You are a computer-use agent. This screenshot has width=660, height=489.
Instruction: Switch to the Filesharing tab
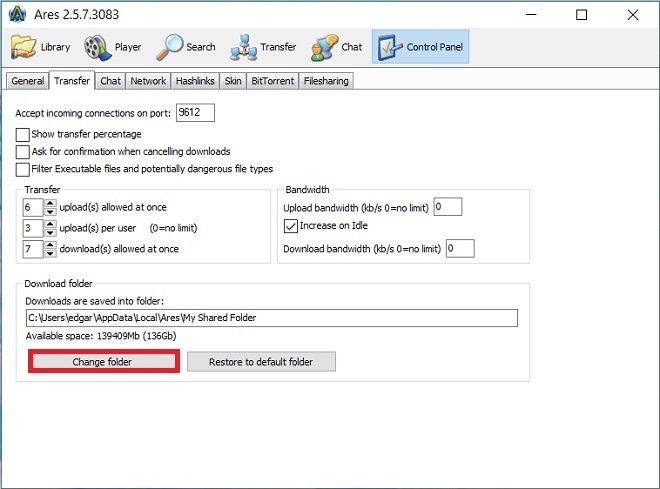click(326, 81)
